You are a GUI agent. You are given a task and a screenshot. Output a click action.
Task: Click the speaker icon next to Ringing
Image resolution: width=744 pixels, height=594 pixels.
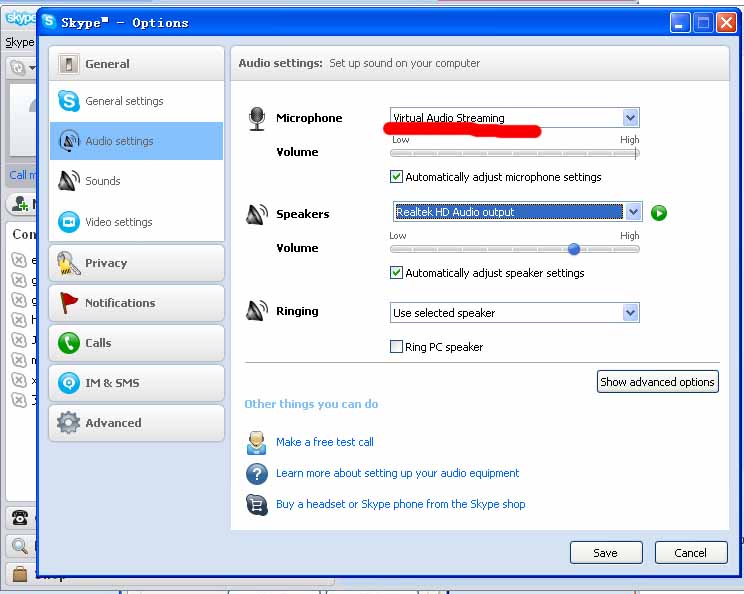tap(257, 311)
